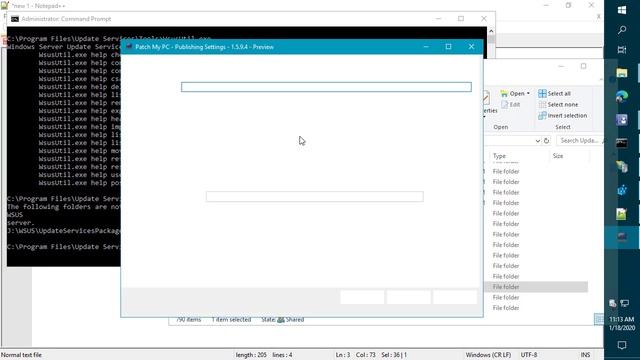Click Command Prompt scrollbar up arrow
The width and height of the screenshot is (640, 360).
click(x=491, y=31)
